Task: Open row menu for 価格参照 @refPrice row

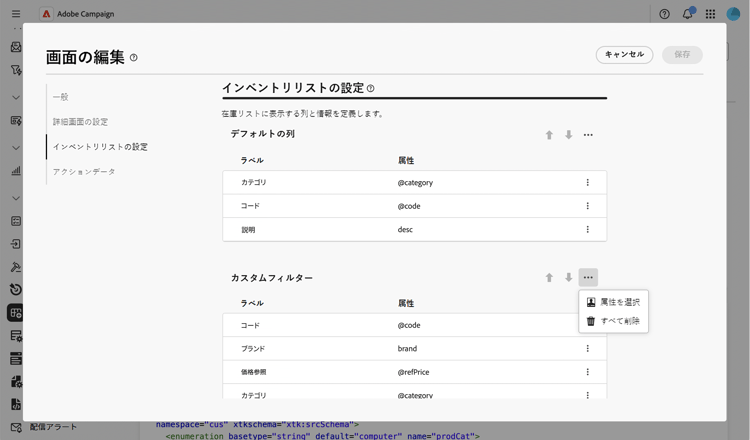Action: coord(587,372)
